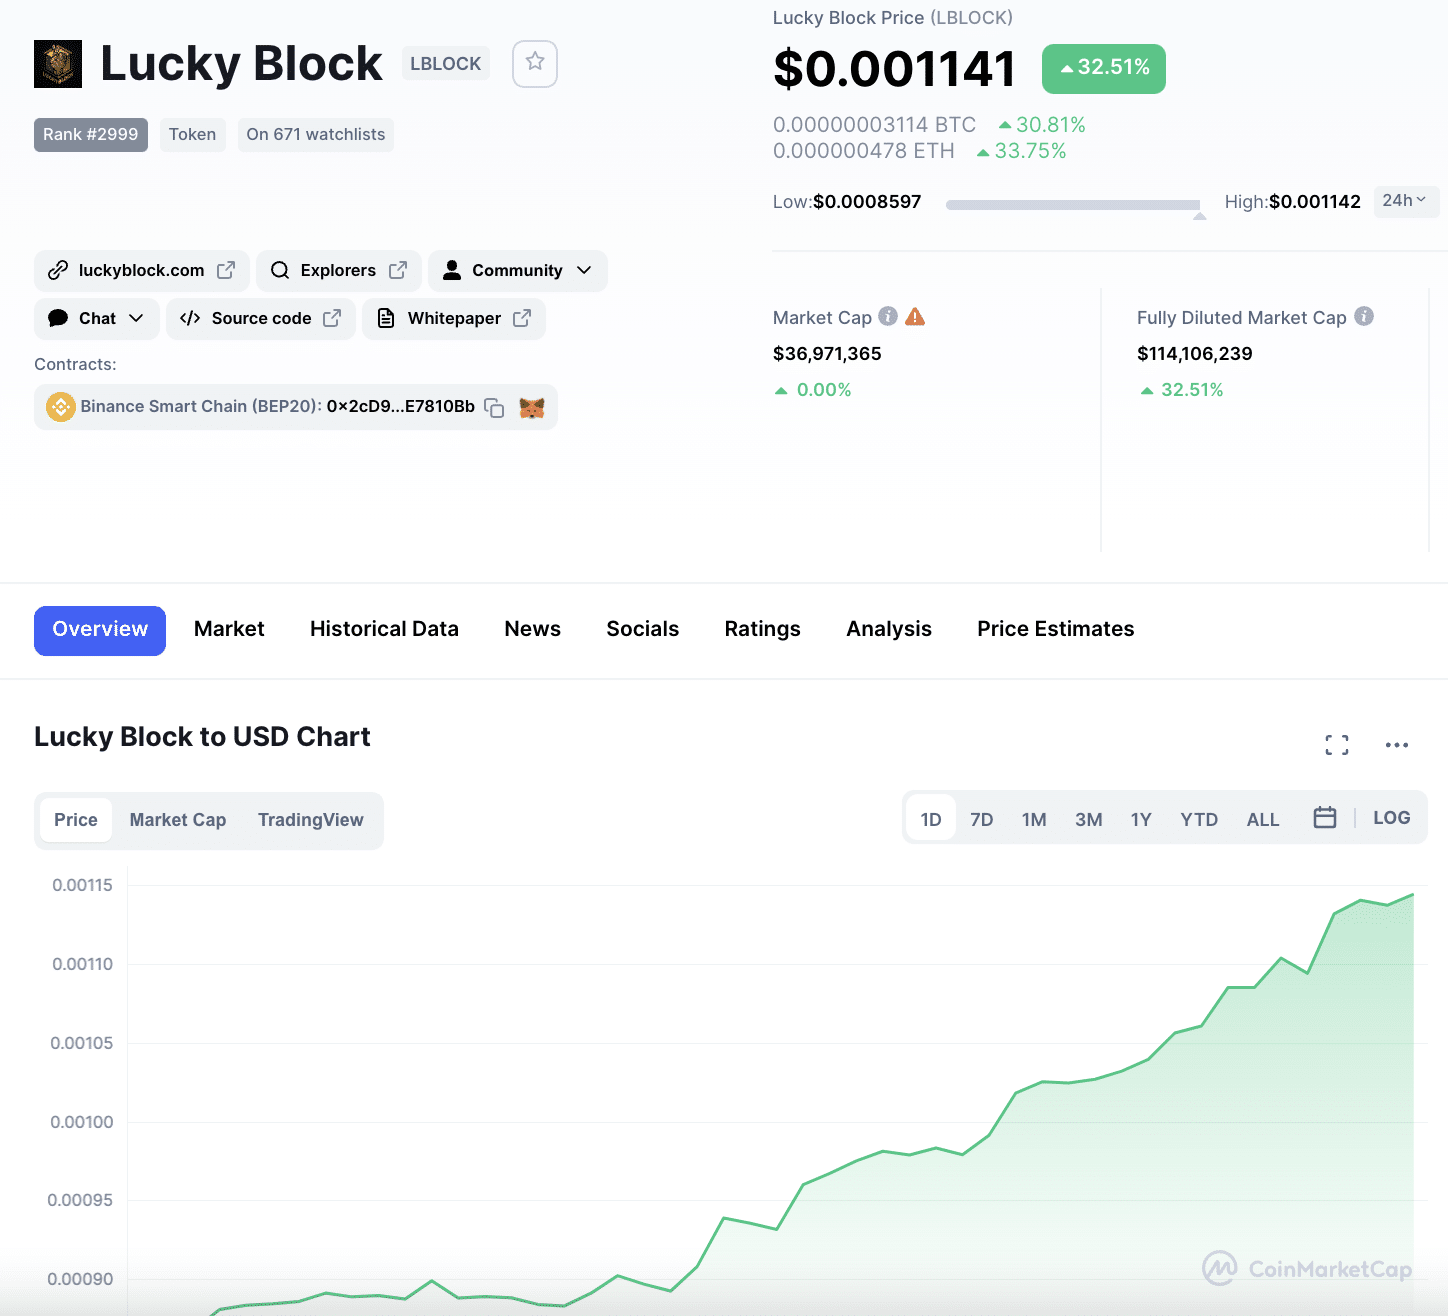
Task: Click the Community person icon
Action: [452, 270]
